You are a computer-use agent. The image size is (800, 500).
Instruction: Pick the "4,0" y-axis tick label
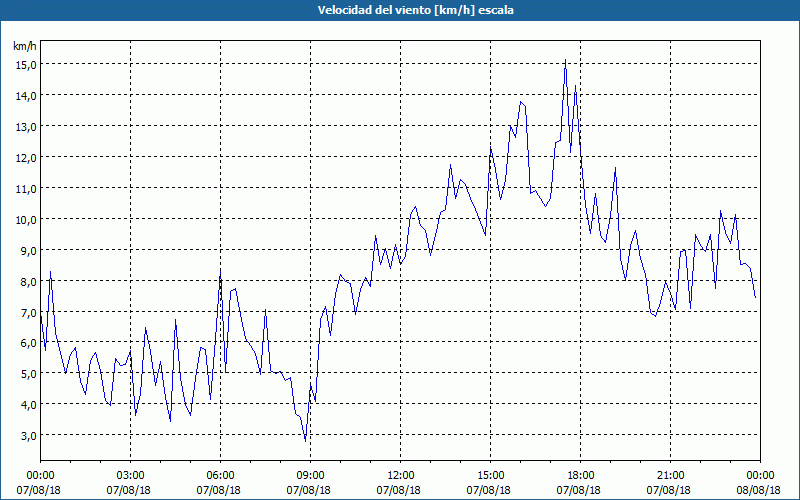coord(28,405)
